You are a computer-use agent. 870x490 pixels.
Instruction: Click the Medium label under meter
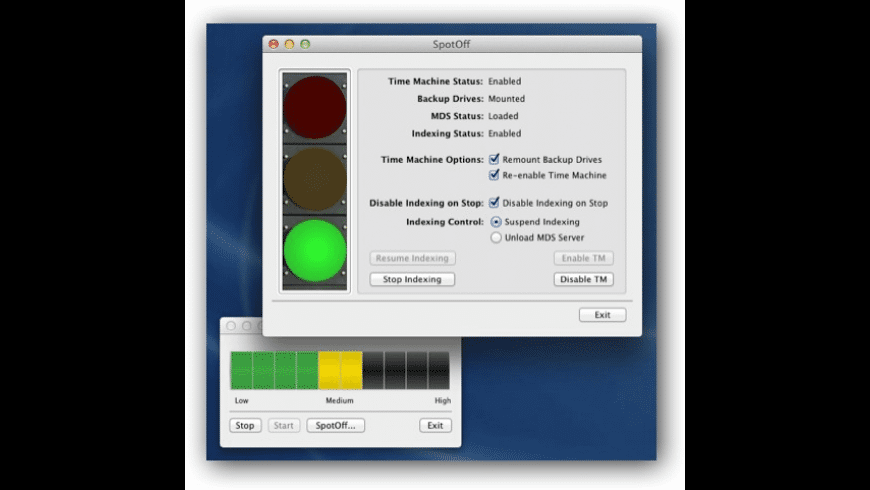click(x=340, y=400)
